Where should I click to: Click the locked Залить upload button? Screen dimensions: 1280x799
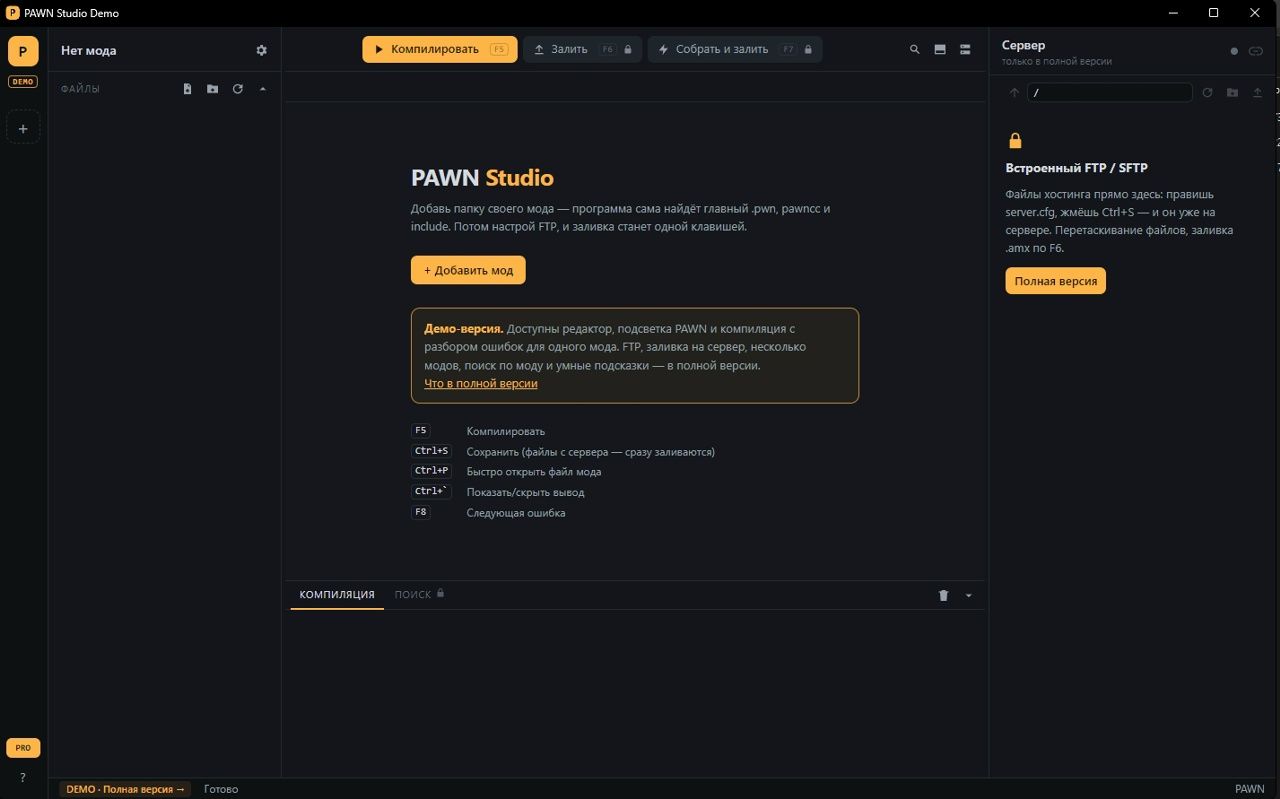[x=582, y=49]
